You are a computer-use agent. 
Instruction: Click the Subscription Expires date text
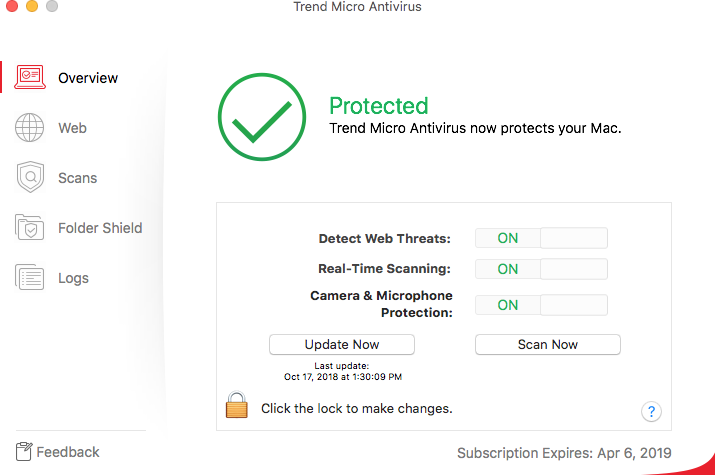(564, 453)
